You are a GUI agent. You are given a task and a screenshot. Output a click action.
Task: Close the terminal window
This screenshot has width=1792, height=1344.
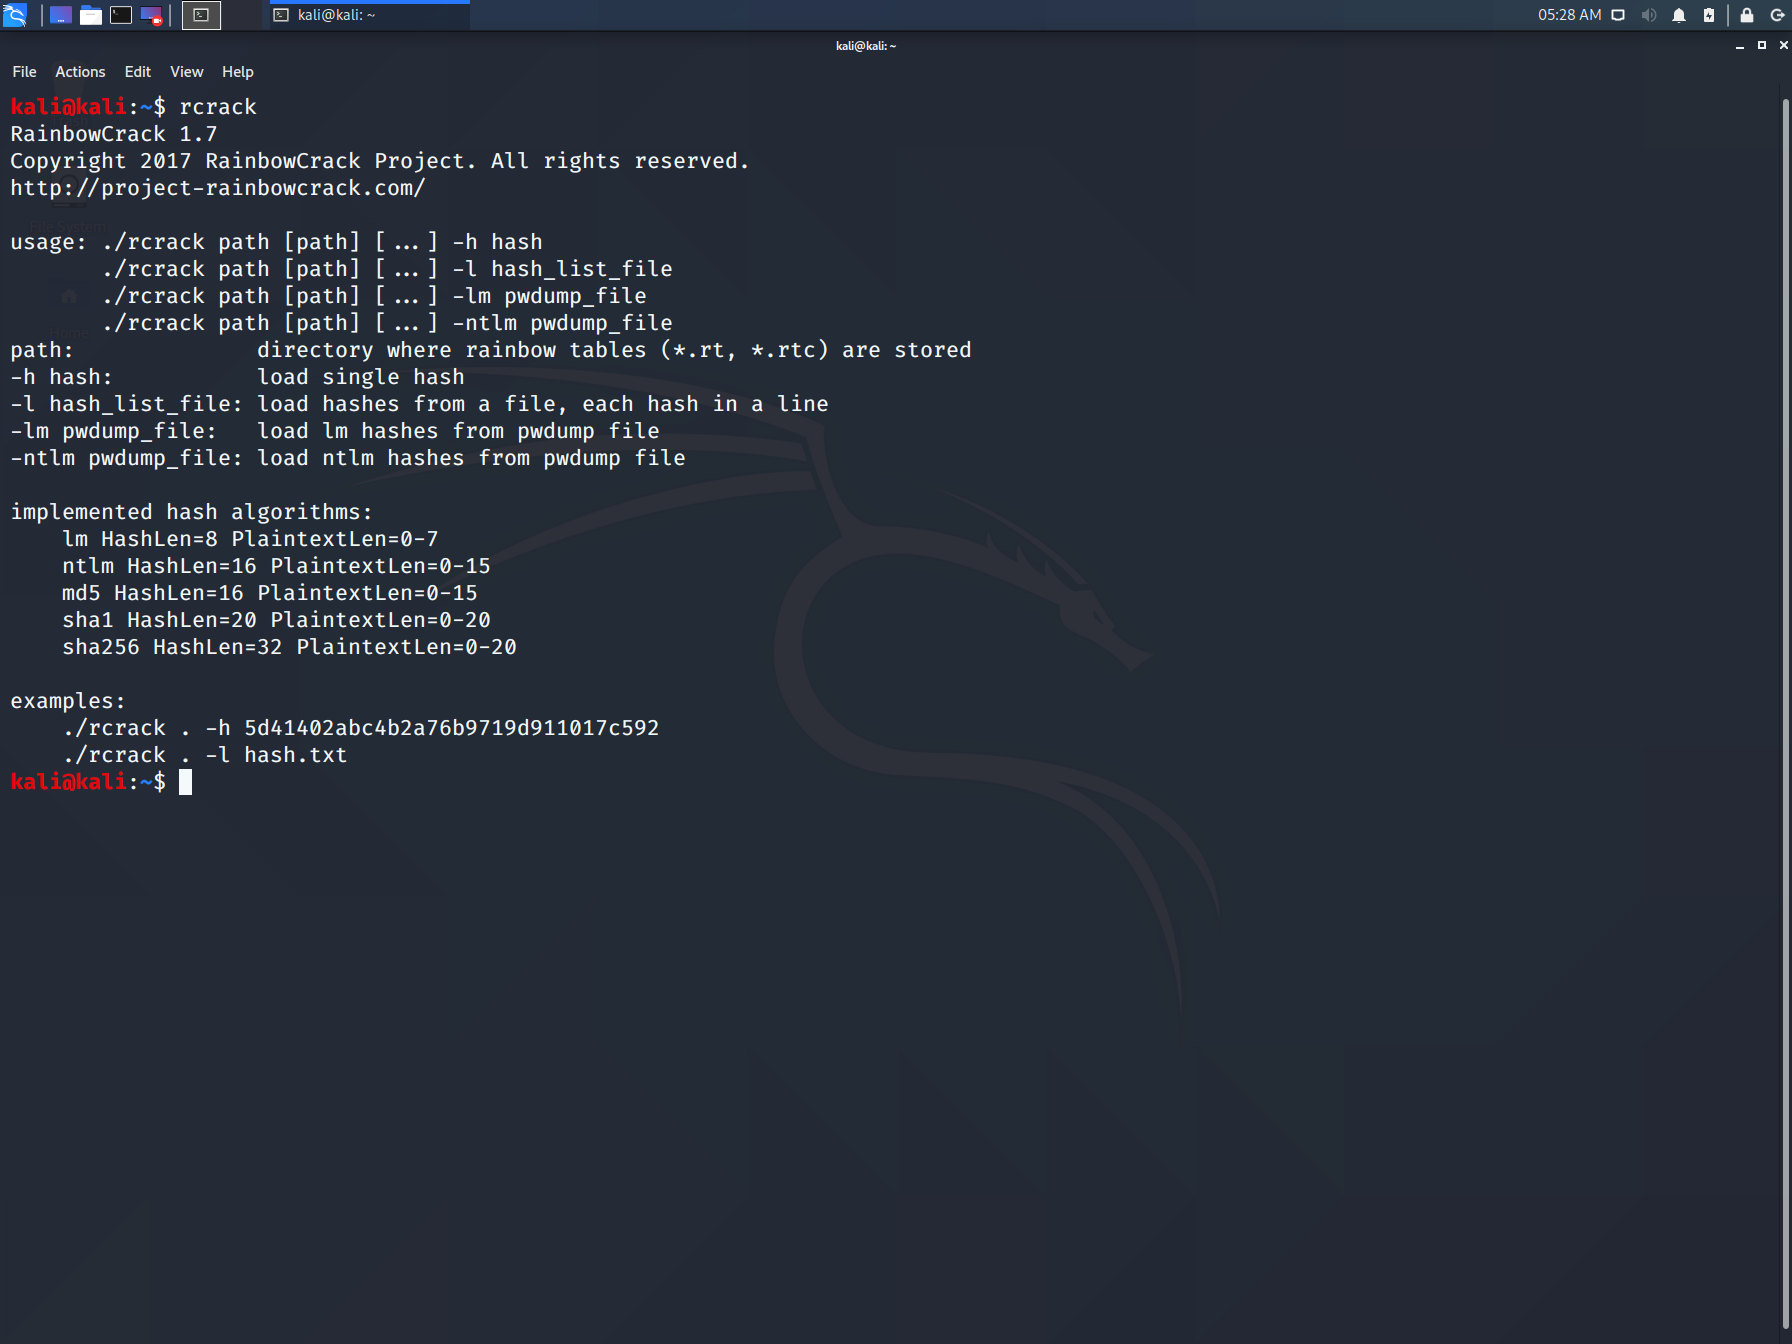(1783, 46)
